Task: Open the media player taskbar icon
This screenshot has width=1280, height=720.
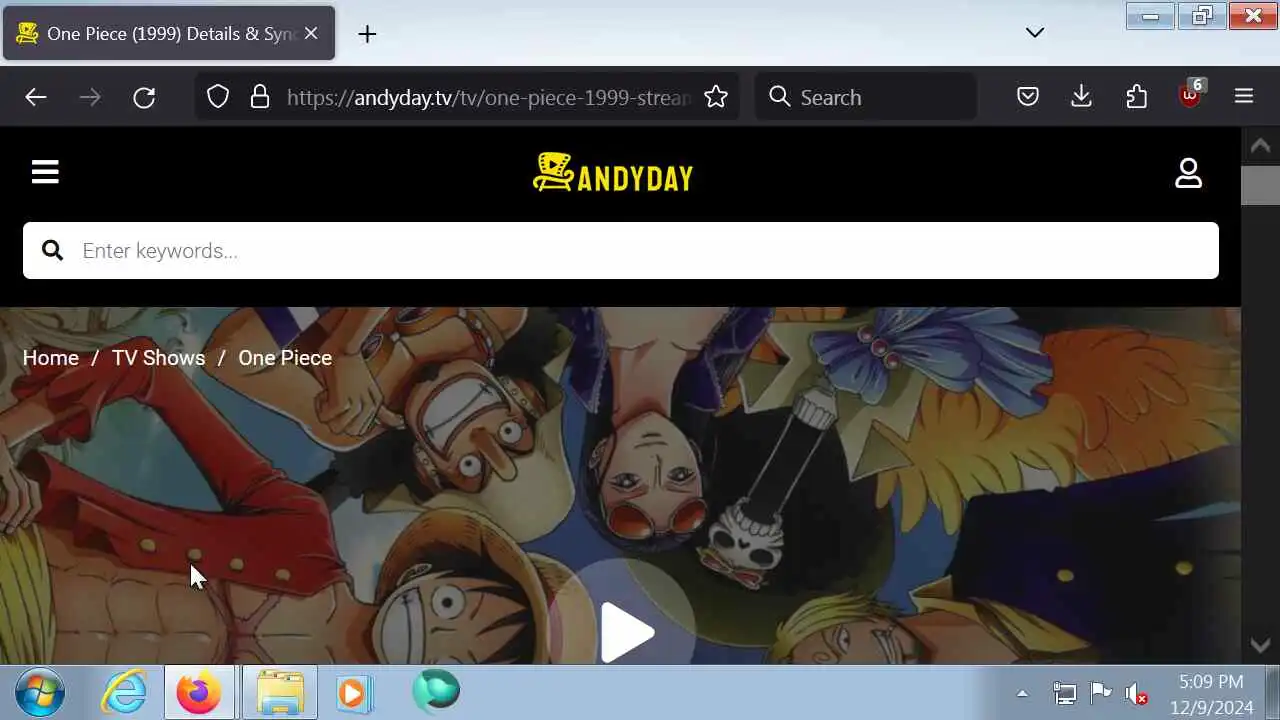Action: [x=353, y=692]
